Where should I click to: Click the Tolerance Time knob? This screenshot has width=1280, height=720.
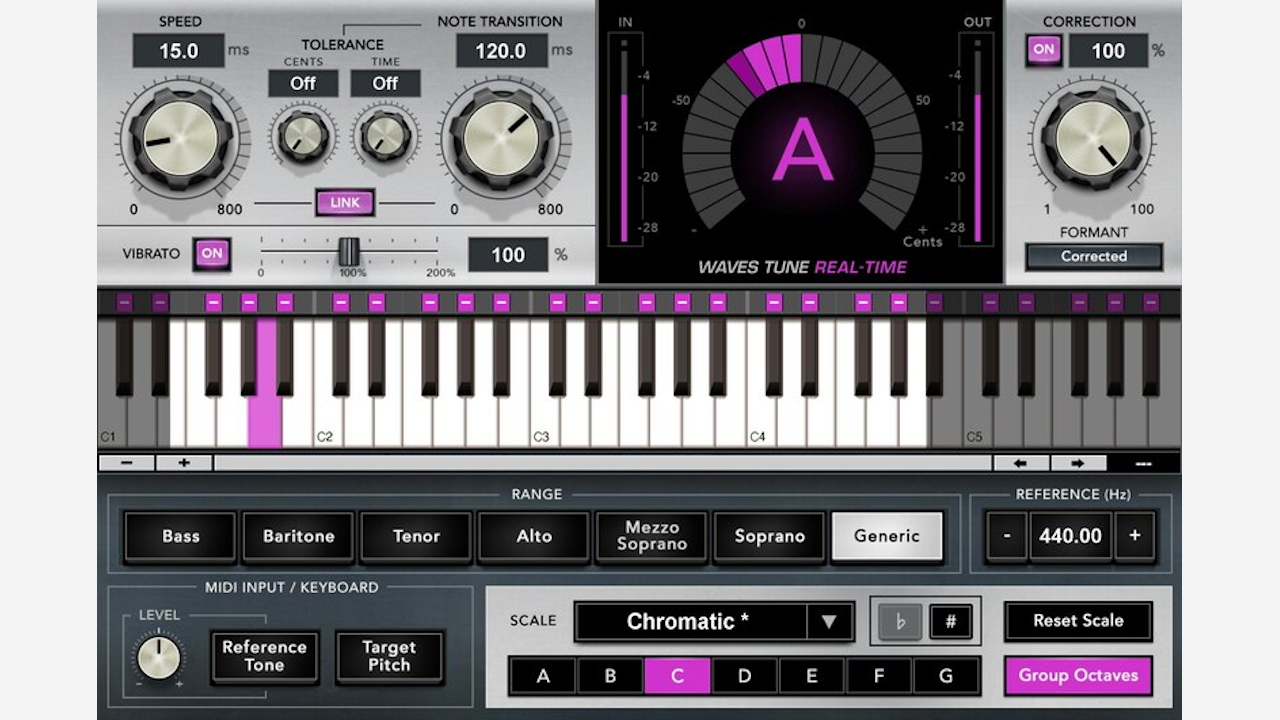point(385,136)
